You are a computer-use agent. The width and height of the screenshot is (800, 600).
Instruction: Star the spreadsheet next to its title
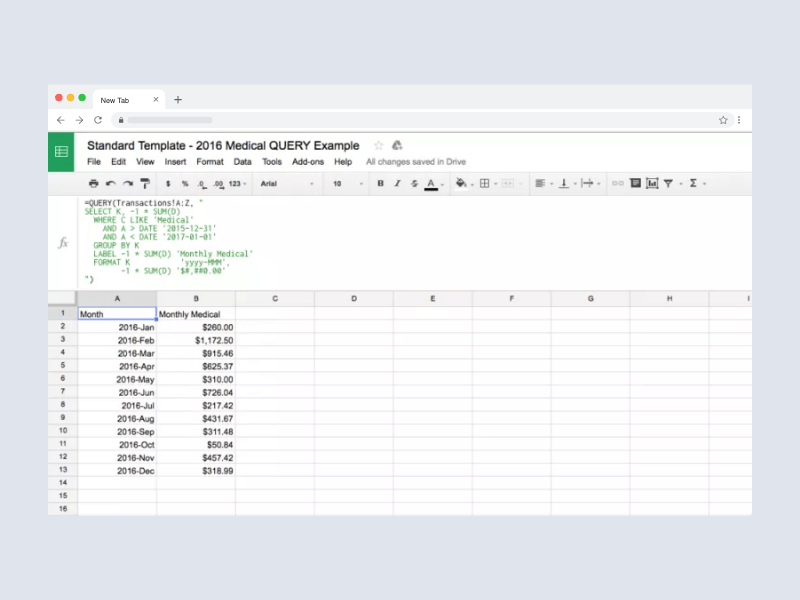[378, 145]
